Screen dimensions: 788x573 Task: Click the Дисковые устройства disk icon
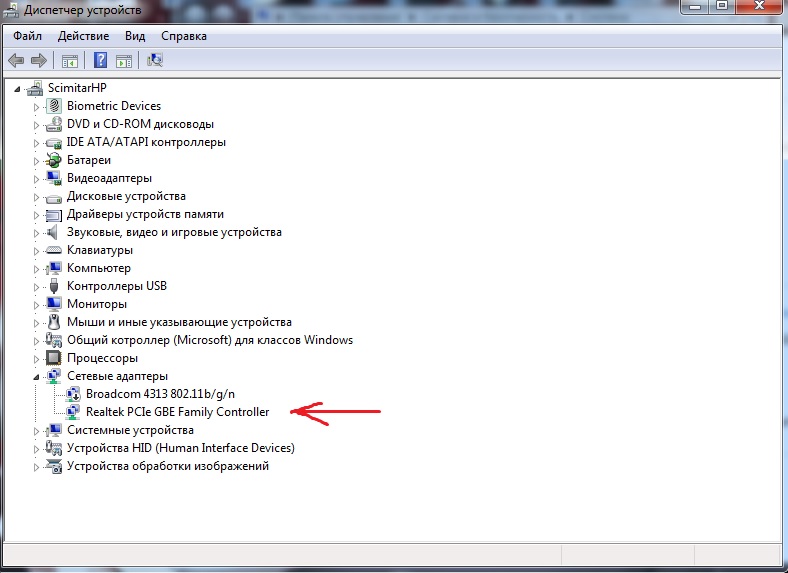click(53, 198)
